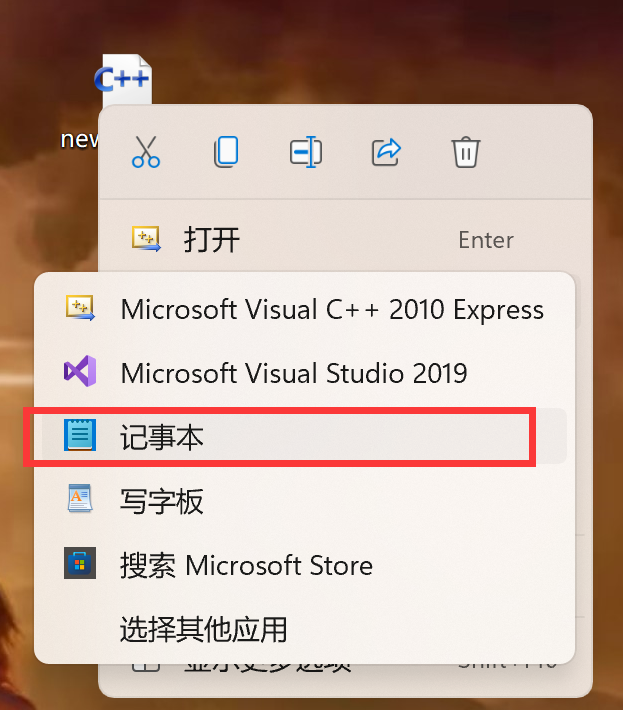Viewport: 623px width, 710px height.
Task: Click the Share arrow icon
Action: 386,152
